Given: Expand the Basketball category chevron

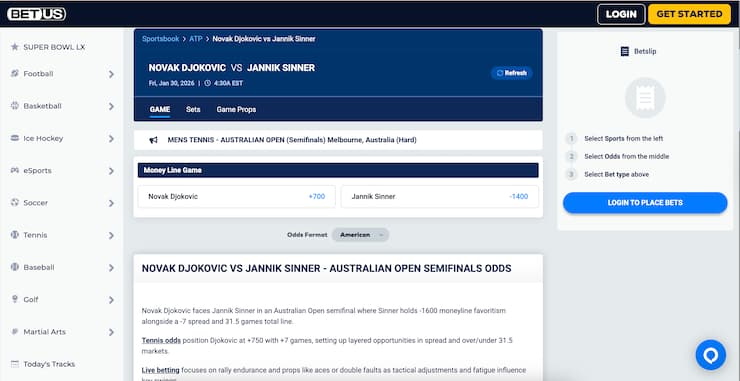Looking at the screenshot, I should click(x=111, y=106).
